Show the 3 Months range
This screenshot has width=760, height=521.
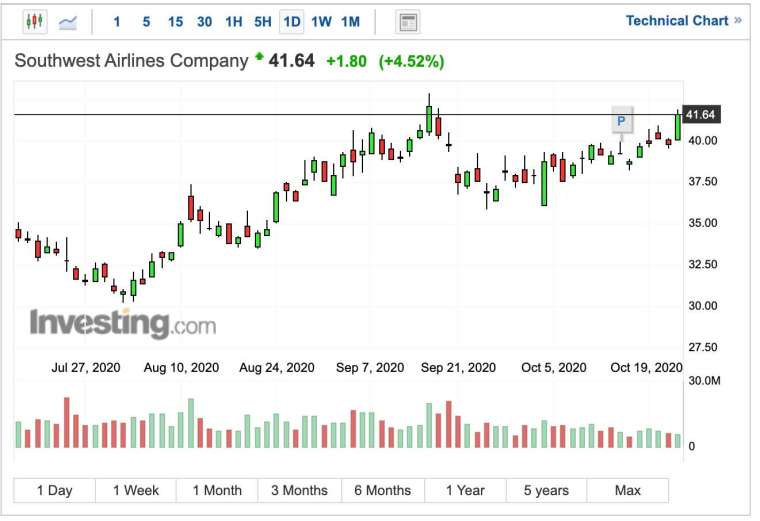(x=300, y=490)
